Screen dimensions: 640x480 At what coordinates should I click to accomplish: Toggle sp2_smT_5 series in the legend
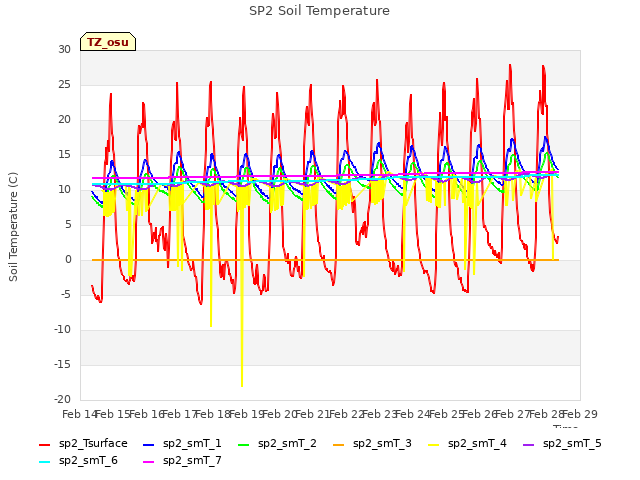tap(562, 444)
